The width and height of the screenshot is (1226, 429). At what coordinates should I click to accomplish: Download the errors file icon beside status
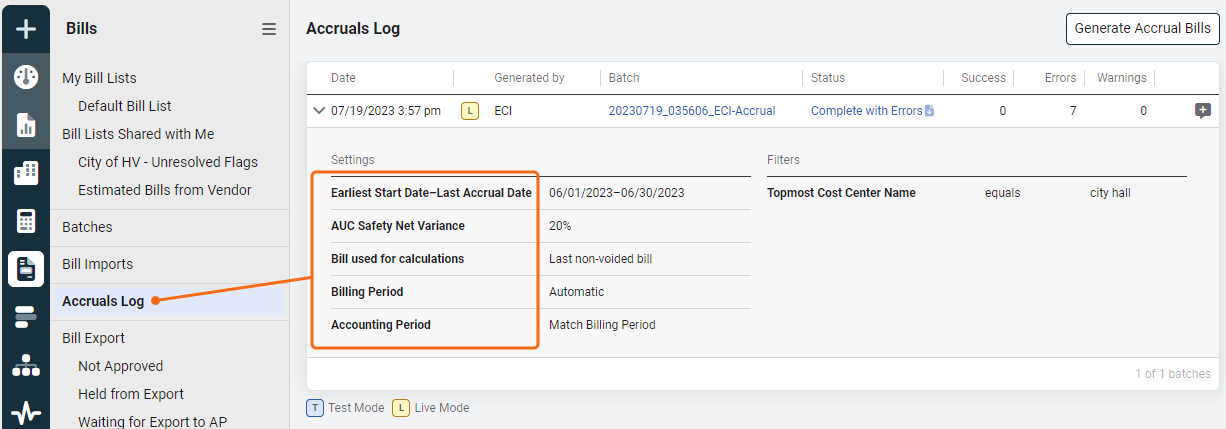tap(929, 111)
